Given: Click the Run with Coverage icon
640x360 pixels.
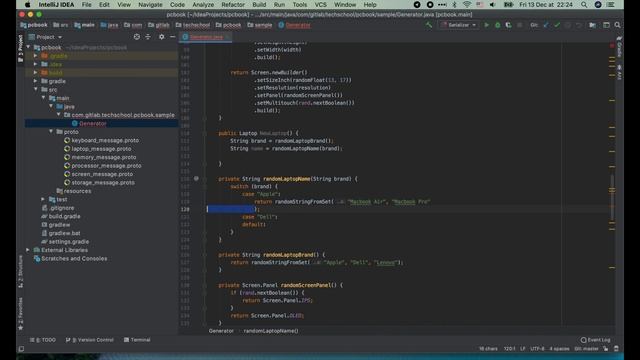Looking at the screenshot, I should click(x=508, y=25).
